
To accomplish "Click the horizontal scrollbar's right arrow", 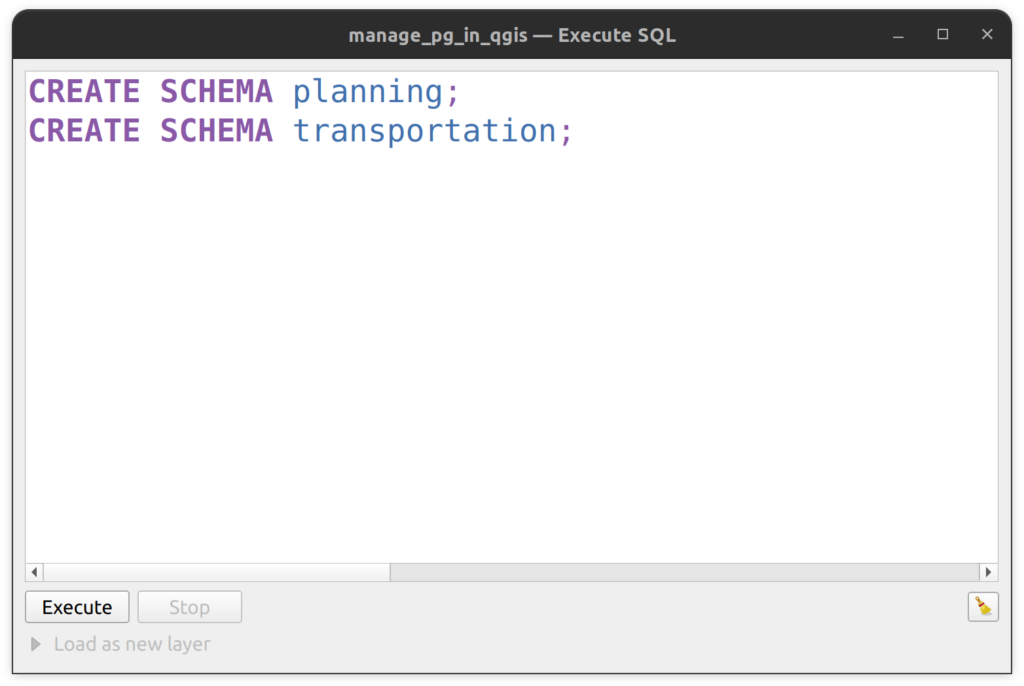I will tap(988, 572).
